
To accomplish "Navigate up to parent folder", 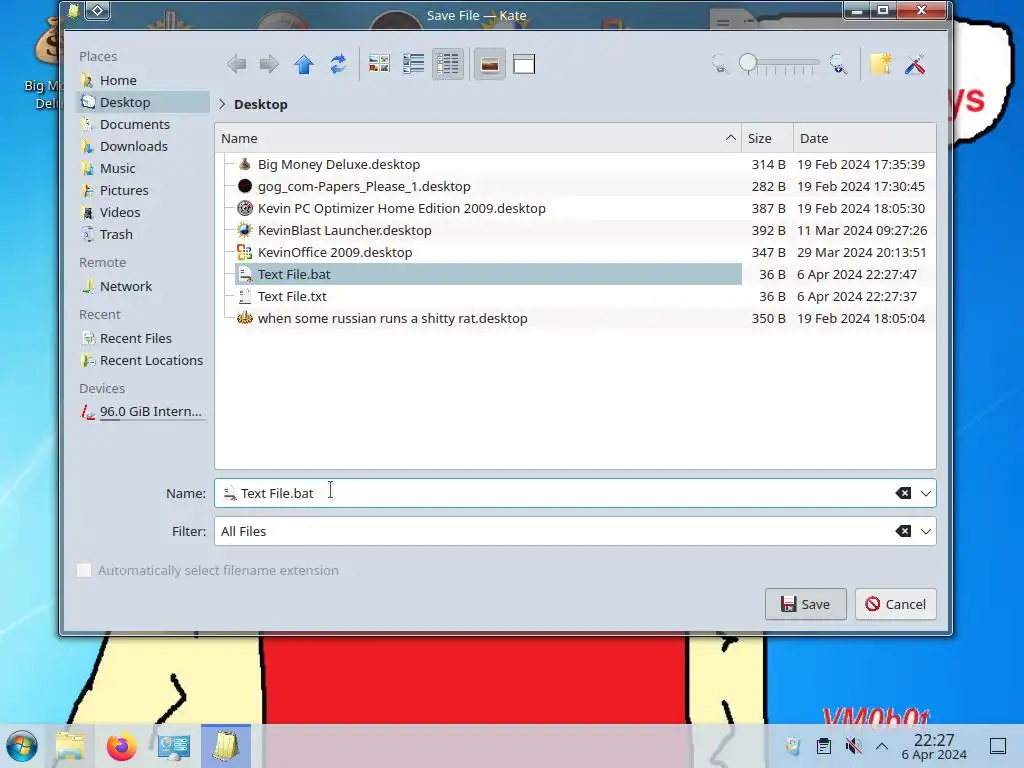I will coord(304,64).
